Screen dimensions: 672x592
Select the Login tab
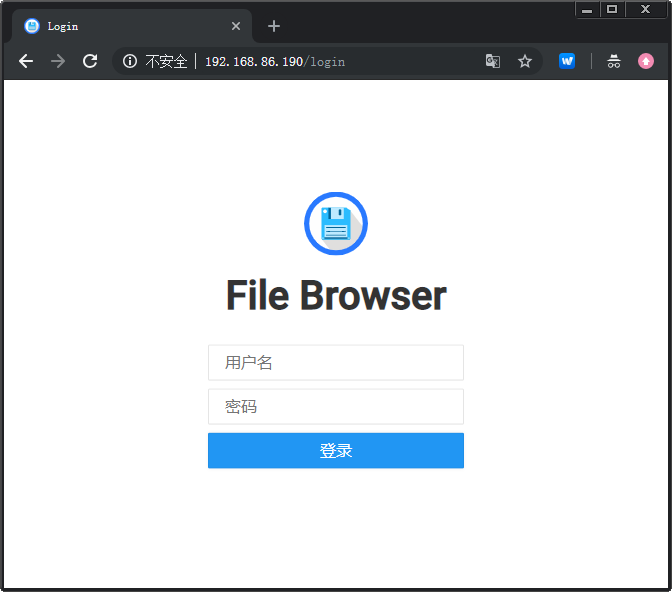(x=132, y=26)
